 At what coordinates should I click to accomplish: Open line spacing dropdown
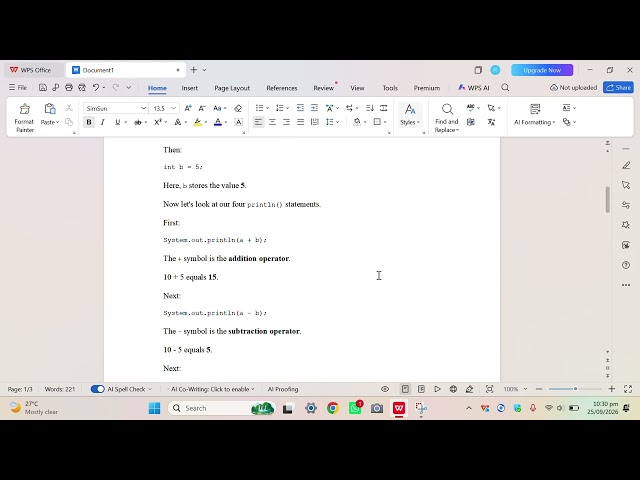click(338, 122)
